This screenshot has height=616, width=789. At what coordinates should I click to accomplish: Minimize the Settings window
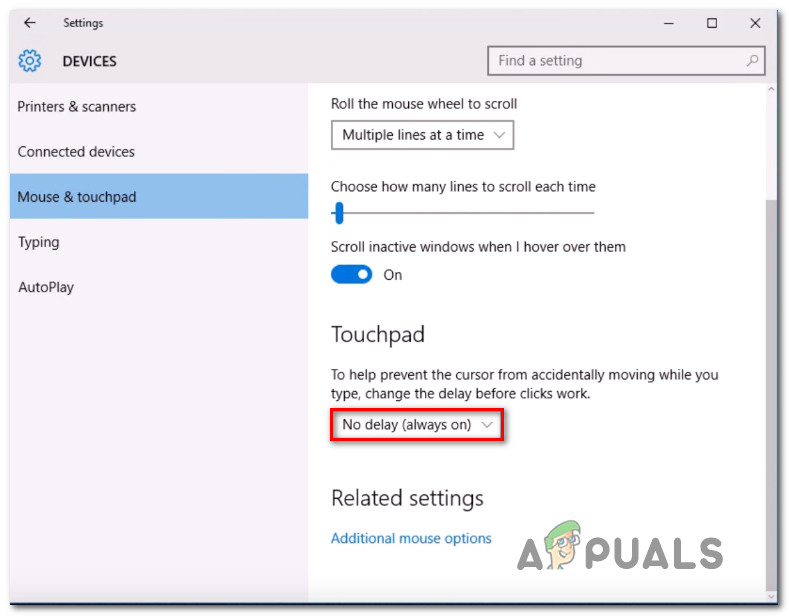click(x=668, y=23)
